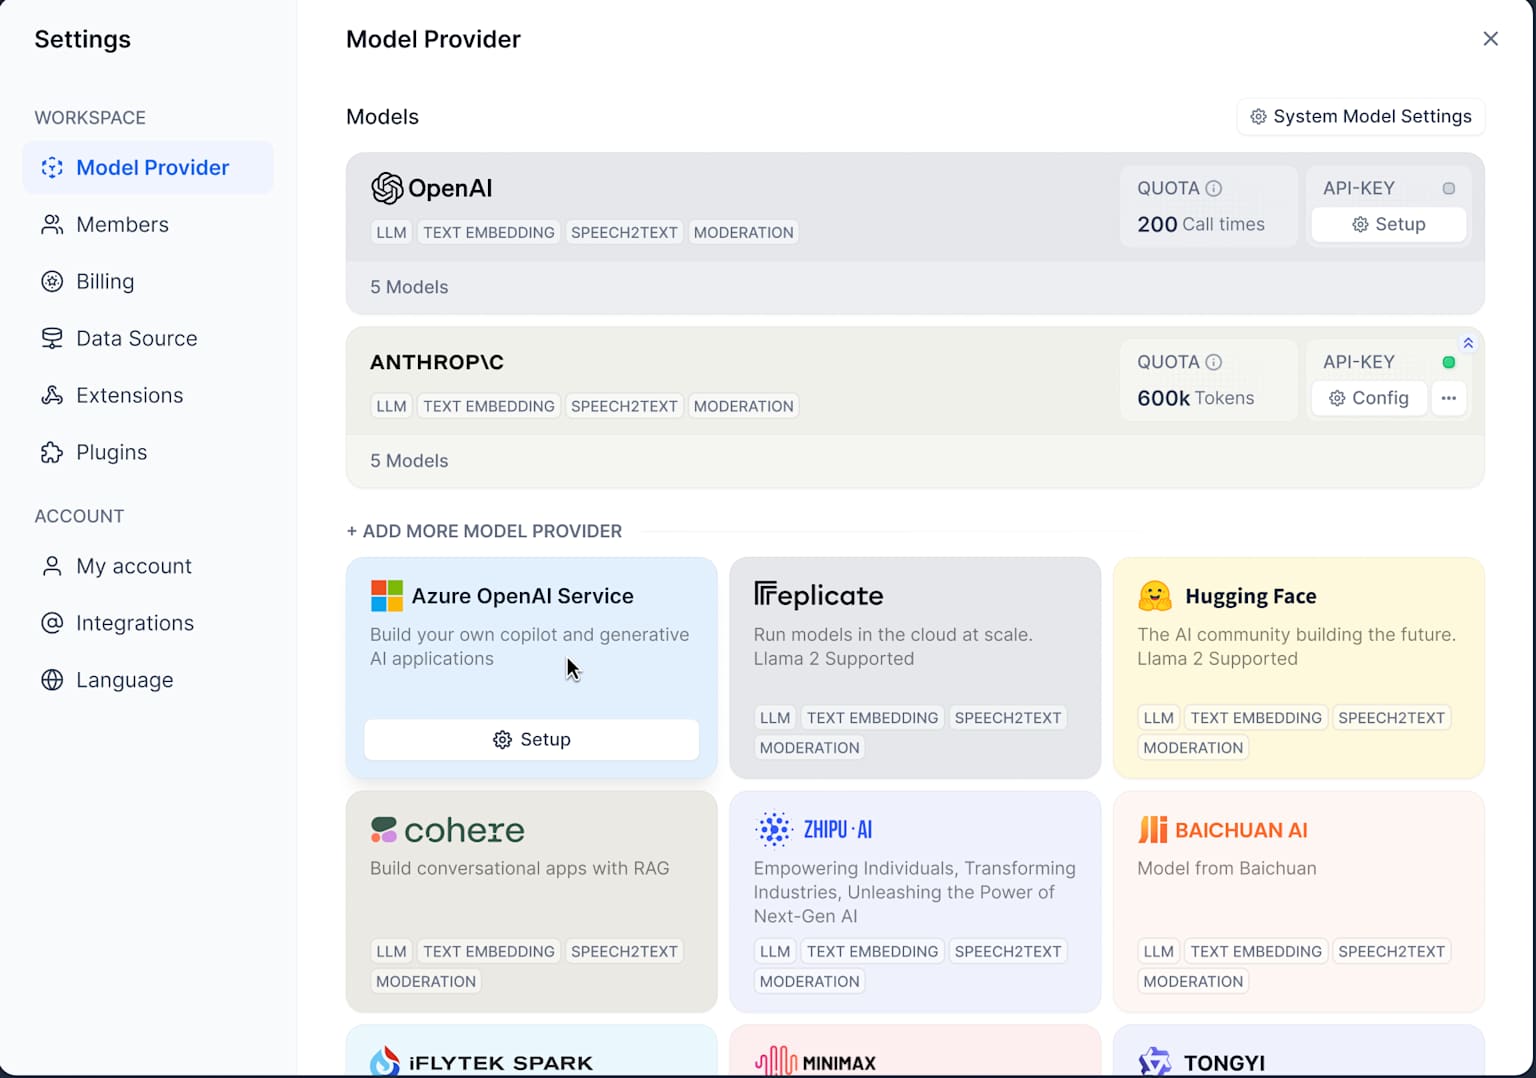Screen dimensions: 1536x1078
Task: Click the green API-KEY status indicator on Anthropic
Action: click(1448, 363)
